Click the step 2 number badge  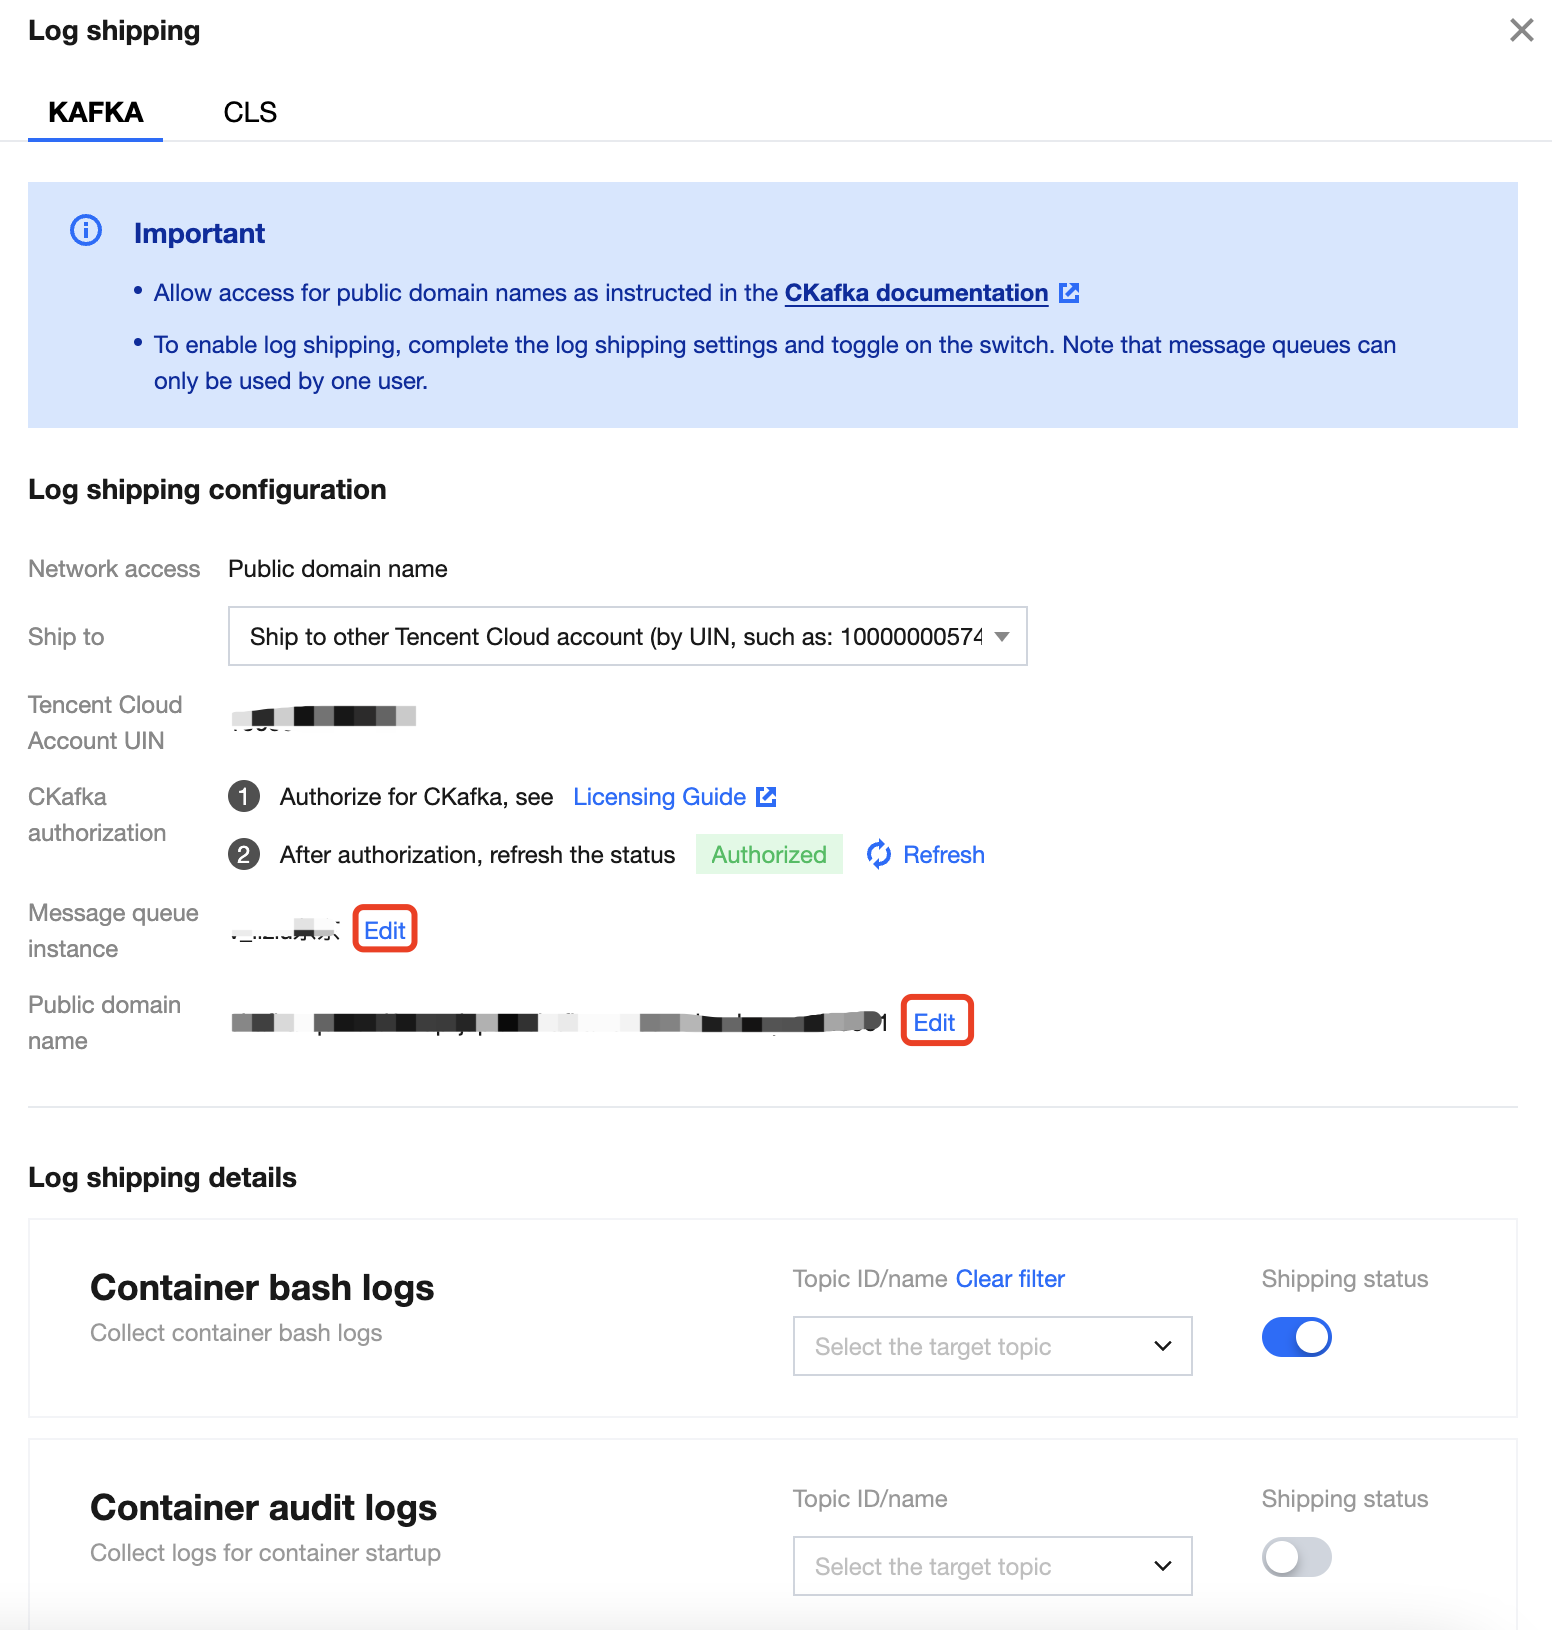tap(244, 855)
